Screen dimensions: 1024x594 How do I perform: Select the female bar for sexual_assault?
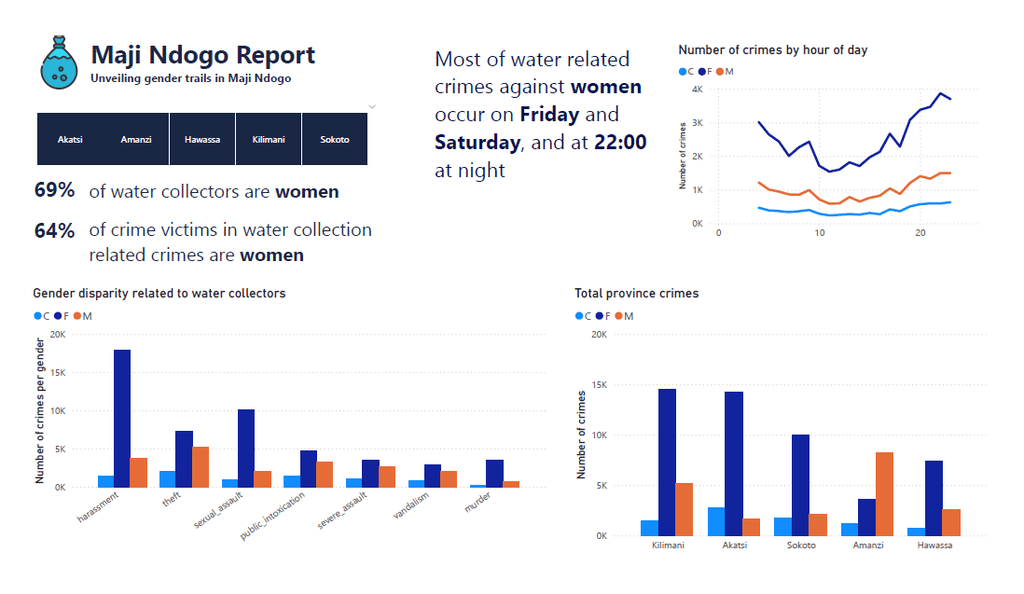coord(246,448)
